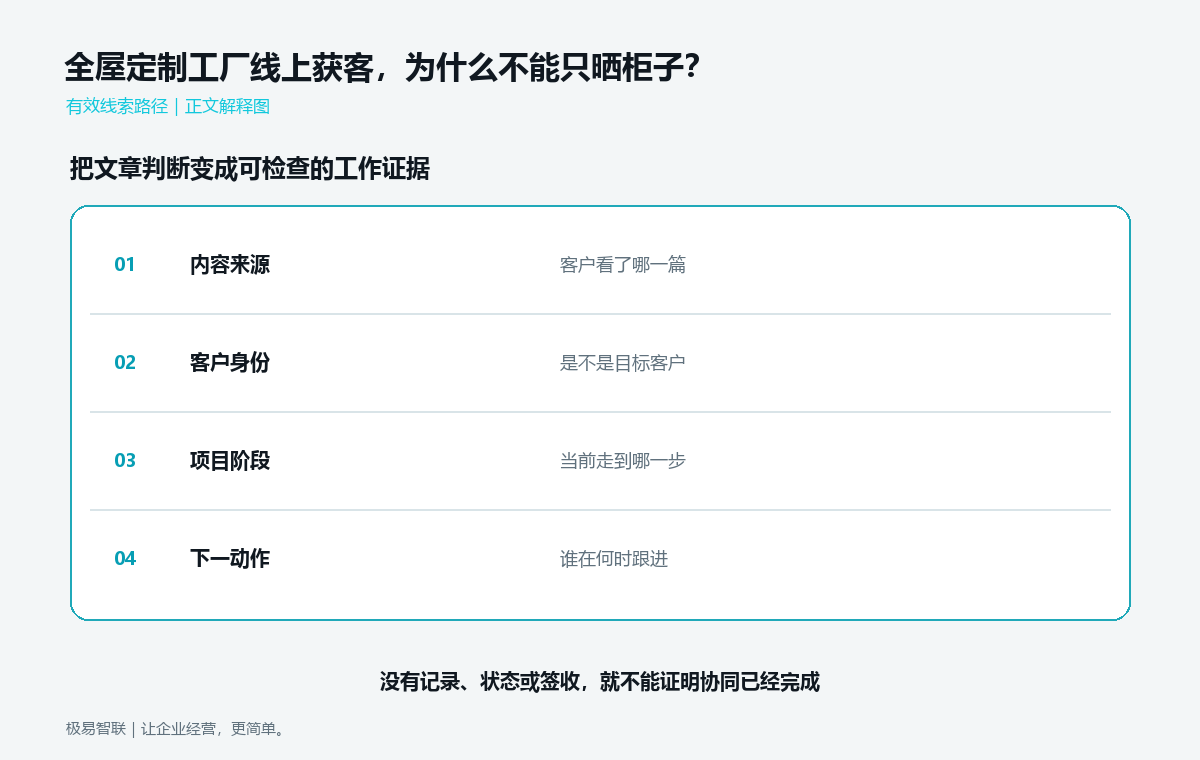This screenshot has width=1200, height=760.
Task: Select the description 当前走到哪一步
Action: (623, 461)
